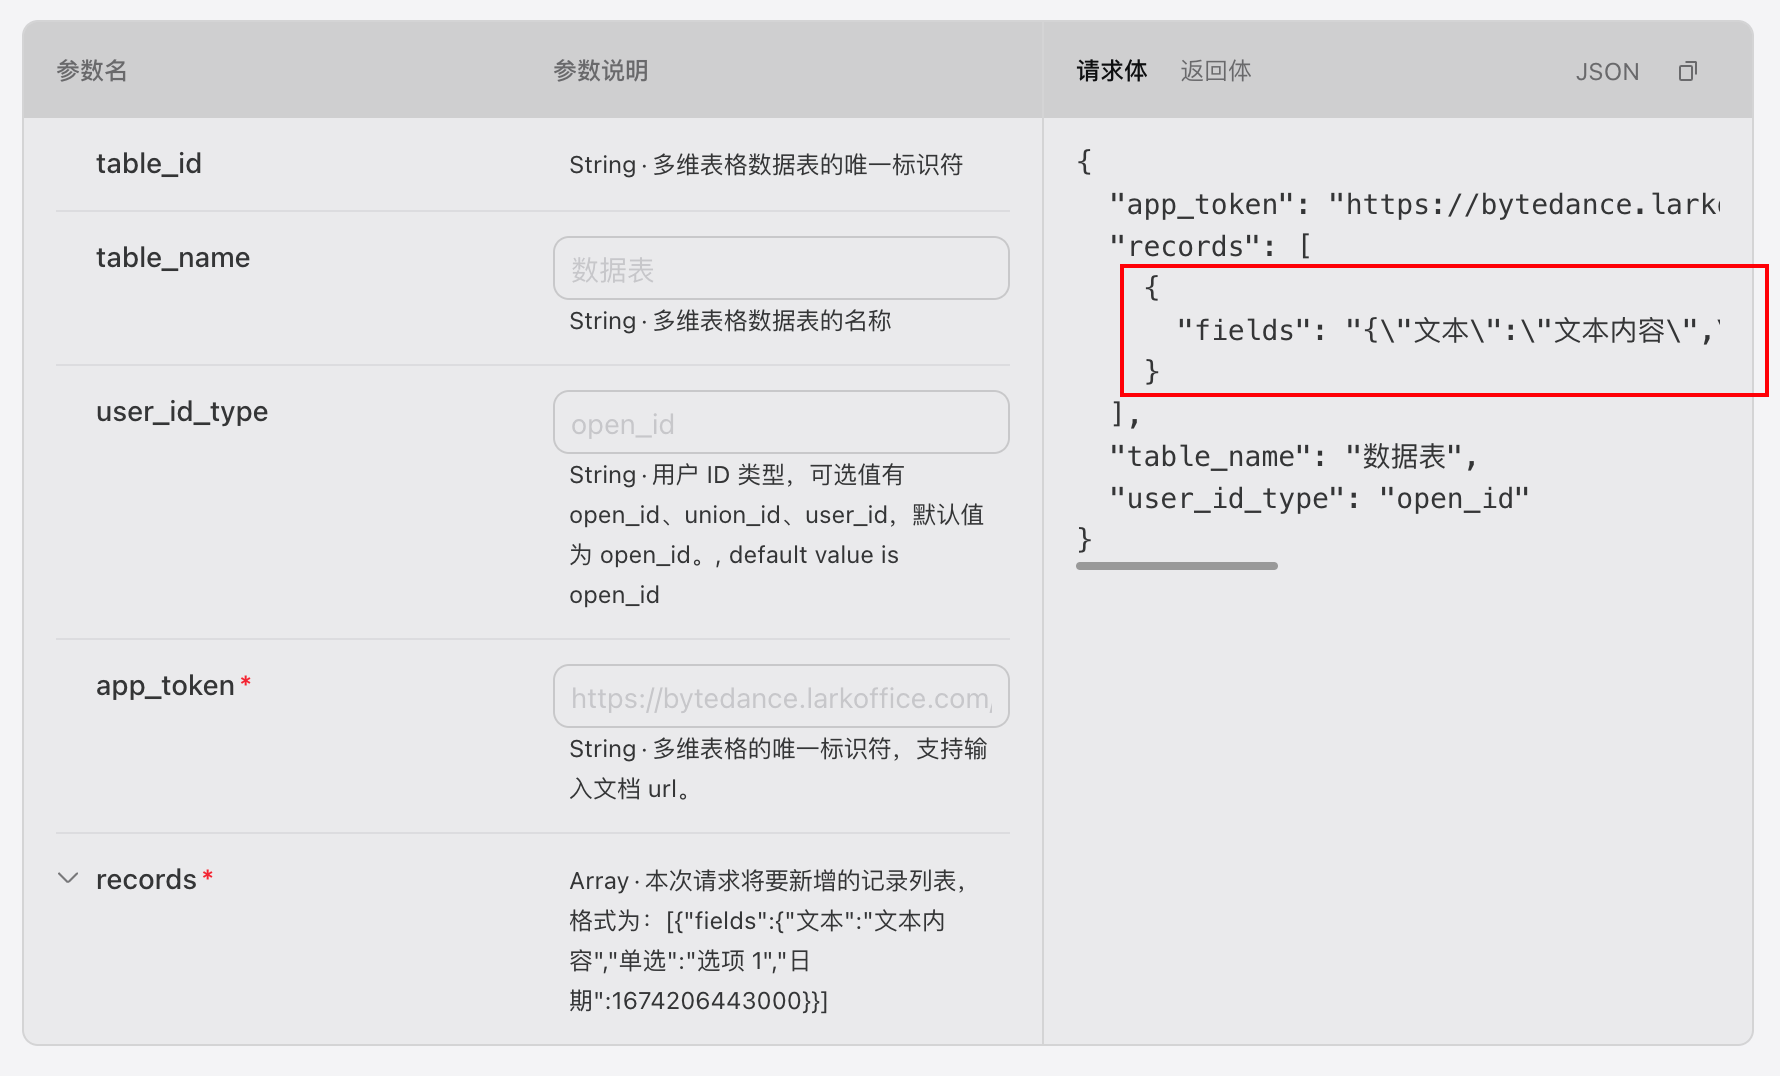Click the app_token description text
This screenshot has width=1780, height=1076.
coord(778,768)
